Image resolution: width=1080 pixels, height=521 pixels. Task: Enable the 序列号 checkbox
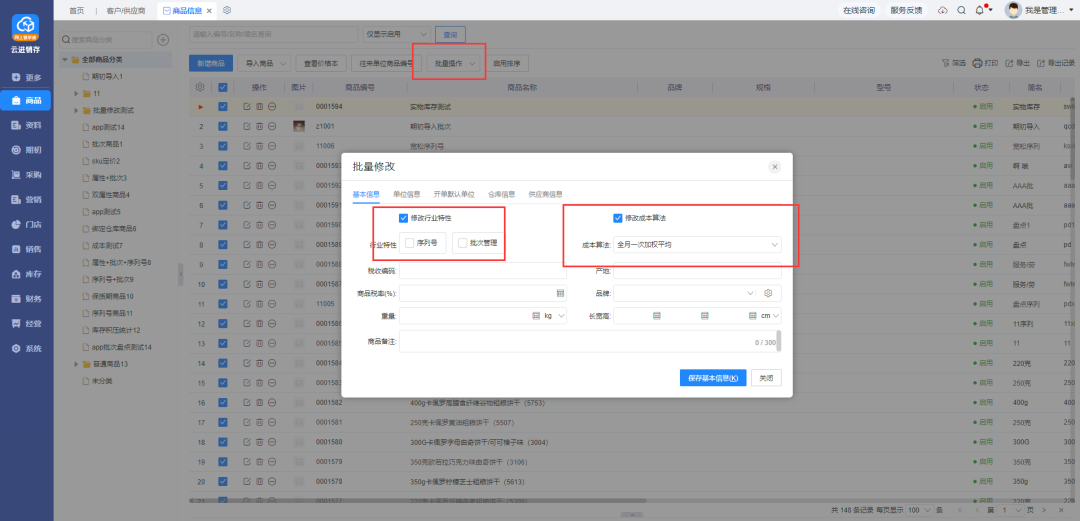click(410, 243)
